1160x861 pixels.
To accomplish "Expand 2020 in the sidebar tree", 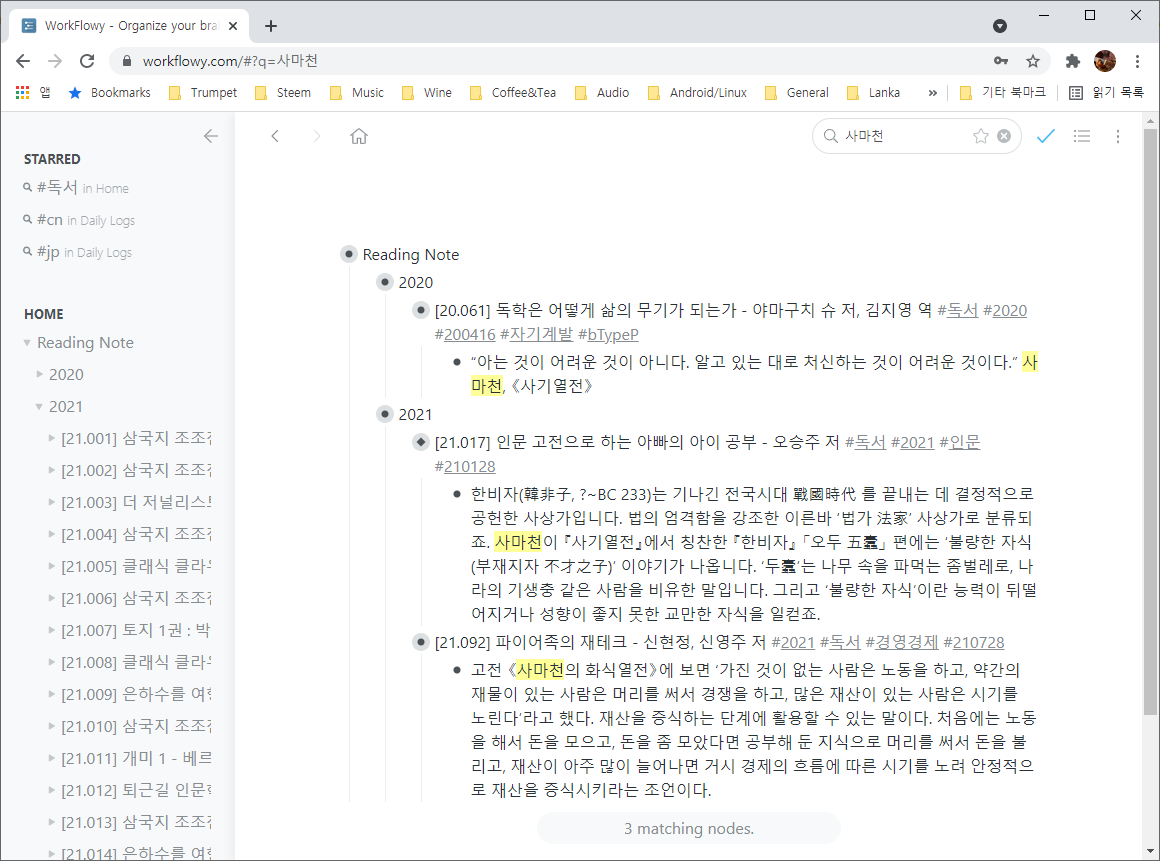I will coord(39,374).
